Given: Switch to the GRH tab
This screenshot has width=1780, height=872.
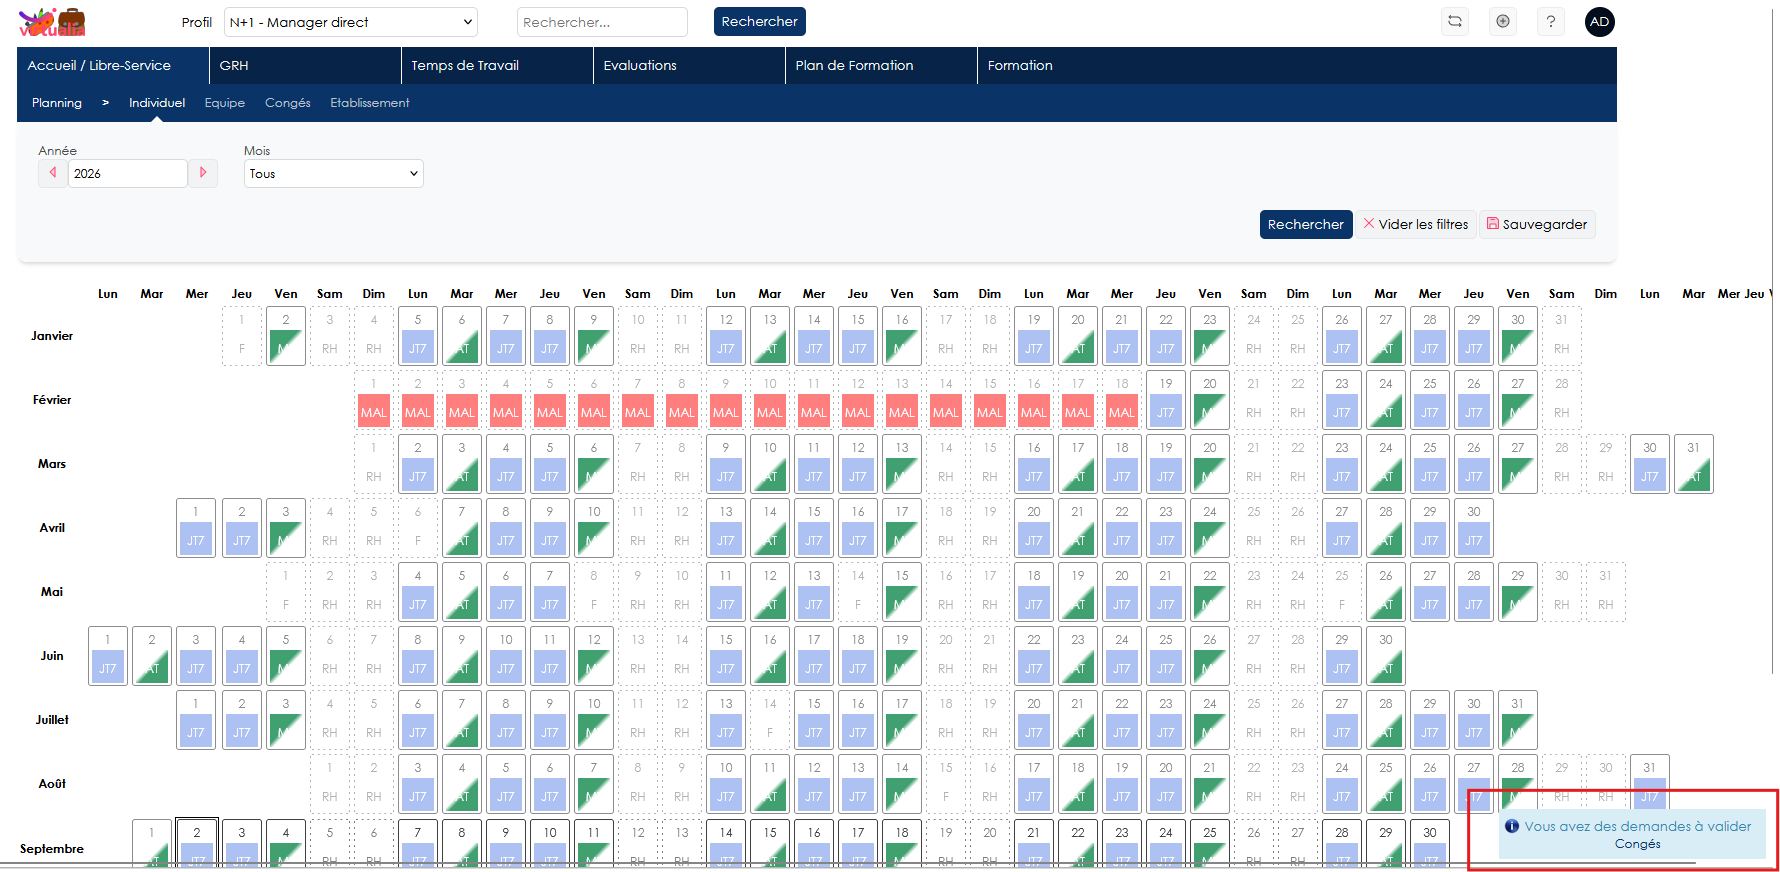Looking at the screenshot, I should (x=305, y=65).
